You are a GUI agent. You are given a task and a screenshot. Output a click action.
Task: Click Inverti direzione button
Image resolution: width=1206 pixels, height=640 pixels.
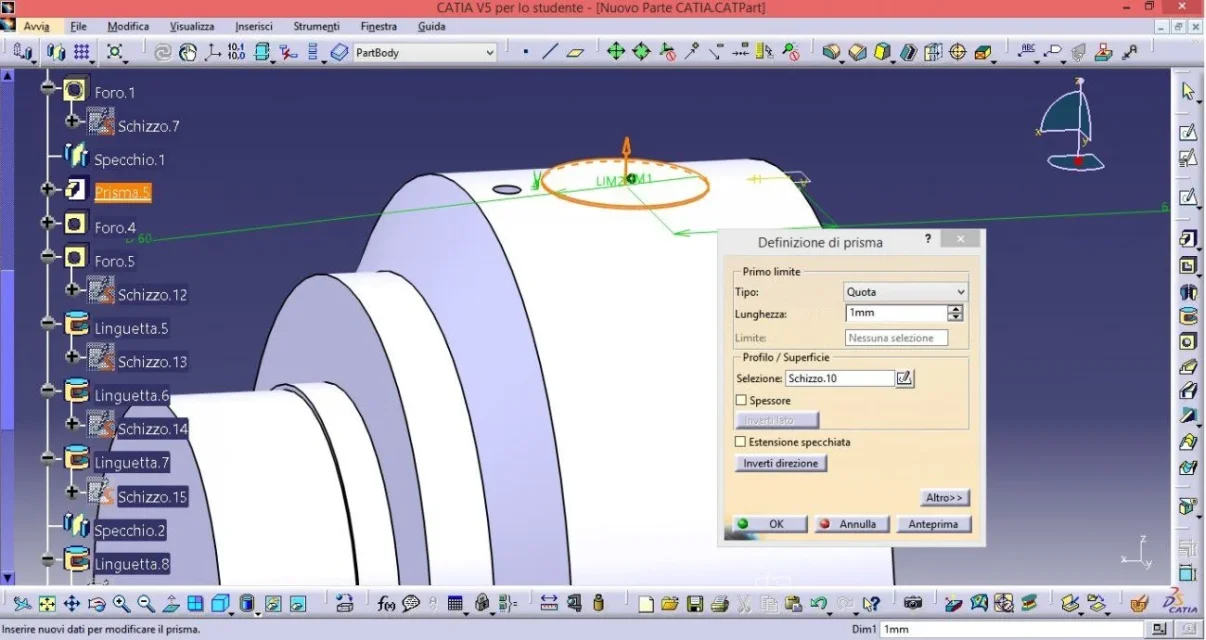click(x=781, y=463)
